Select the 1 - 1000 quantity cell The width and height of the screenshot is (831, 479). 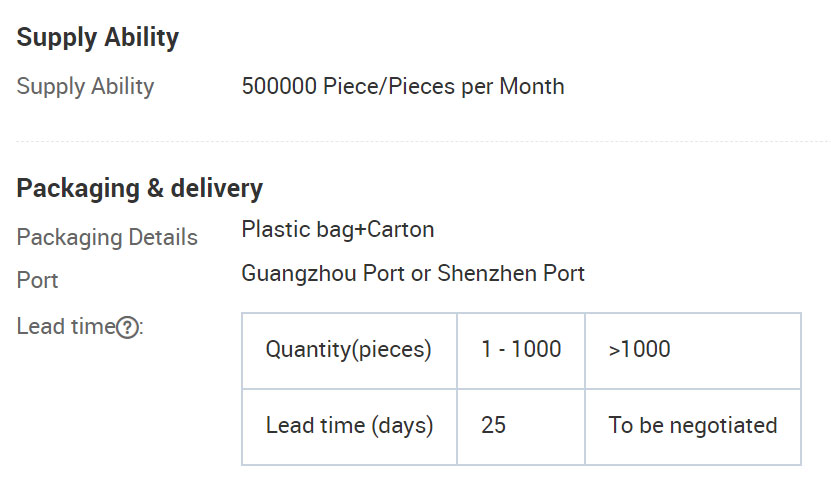click(x=521, y=350)
